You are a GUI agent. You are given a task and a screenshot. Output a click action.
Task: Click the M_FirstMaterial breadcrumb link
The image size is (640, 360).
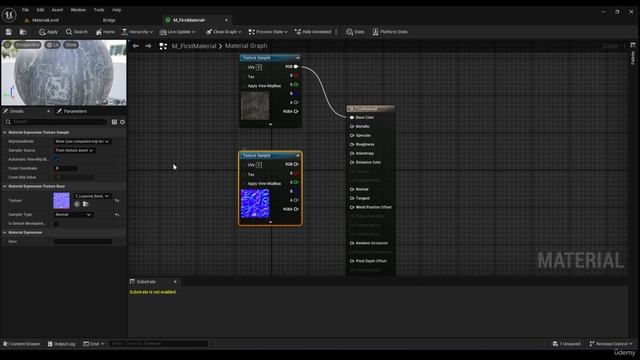pyautogui.click(x=194, y=46)
